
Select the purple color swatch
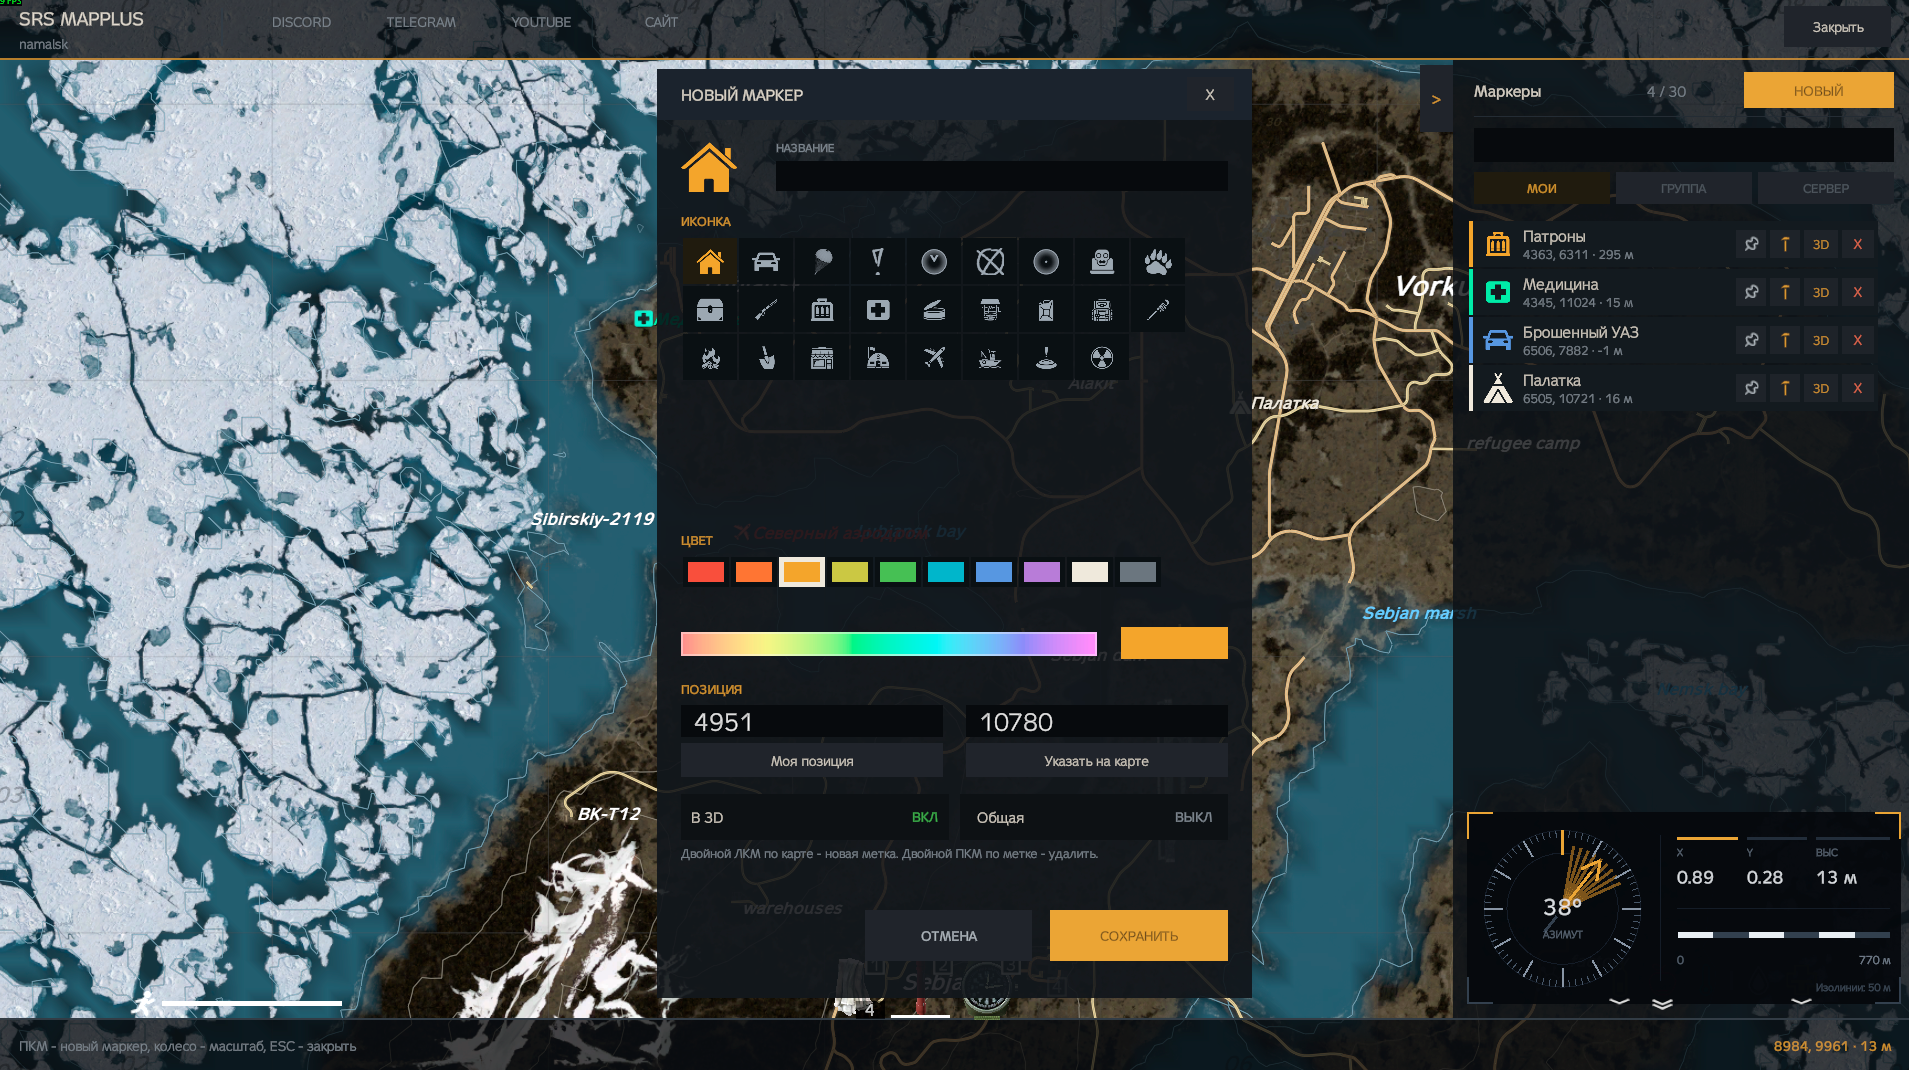1042,572
